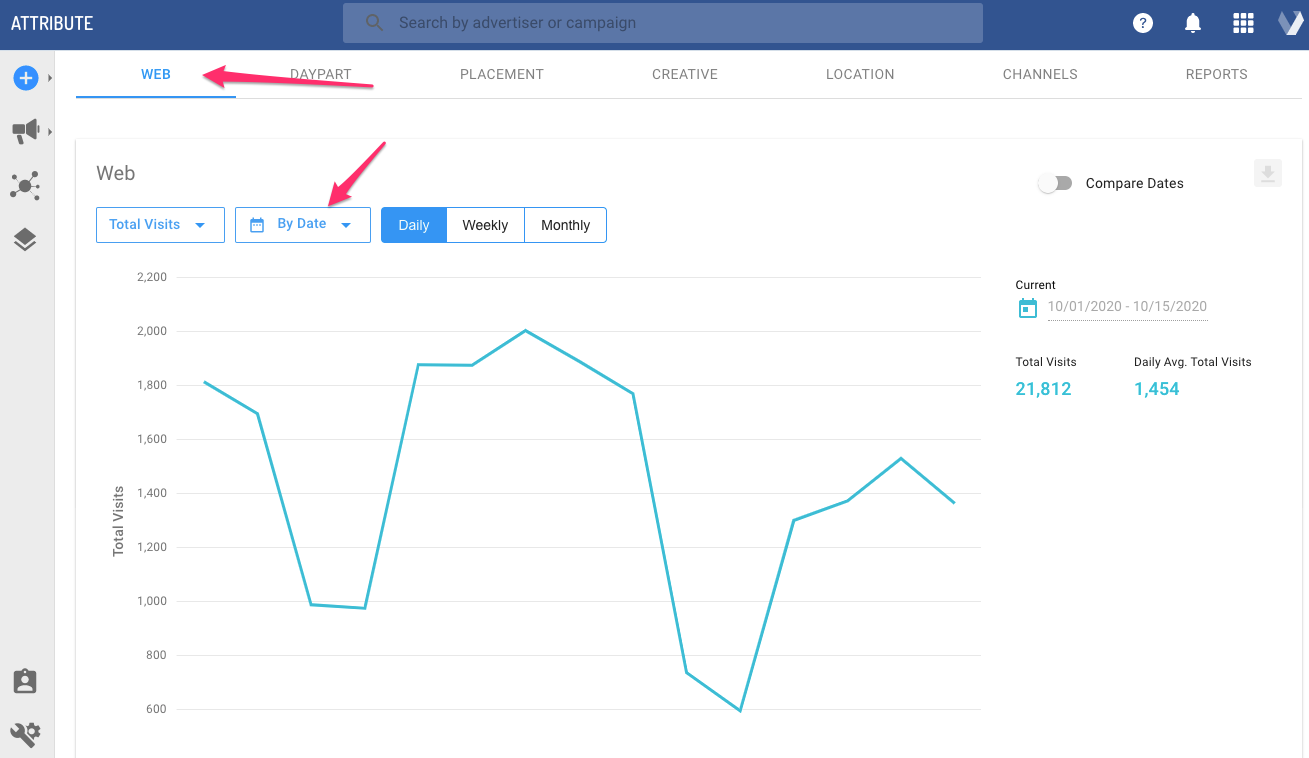The height and width of the screenshot is (758, 1309).
Task: Click the help question mark icon
Action: 1143,23
